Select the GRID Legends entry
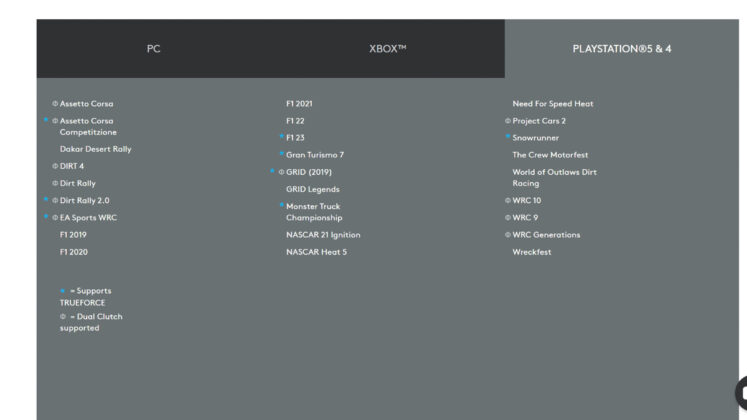Image resolution: width=747 pixels, height=420 pixels. [313, 189]
